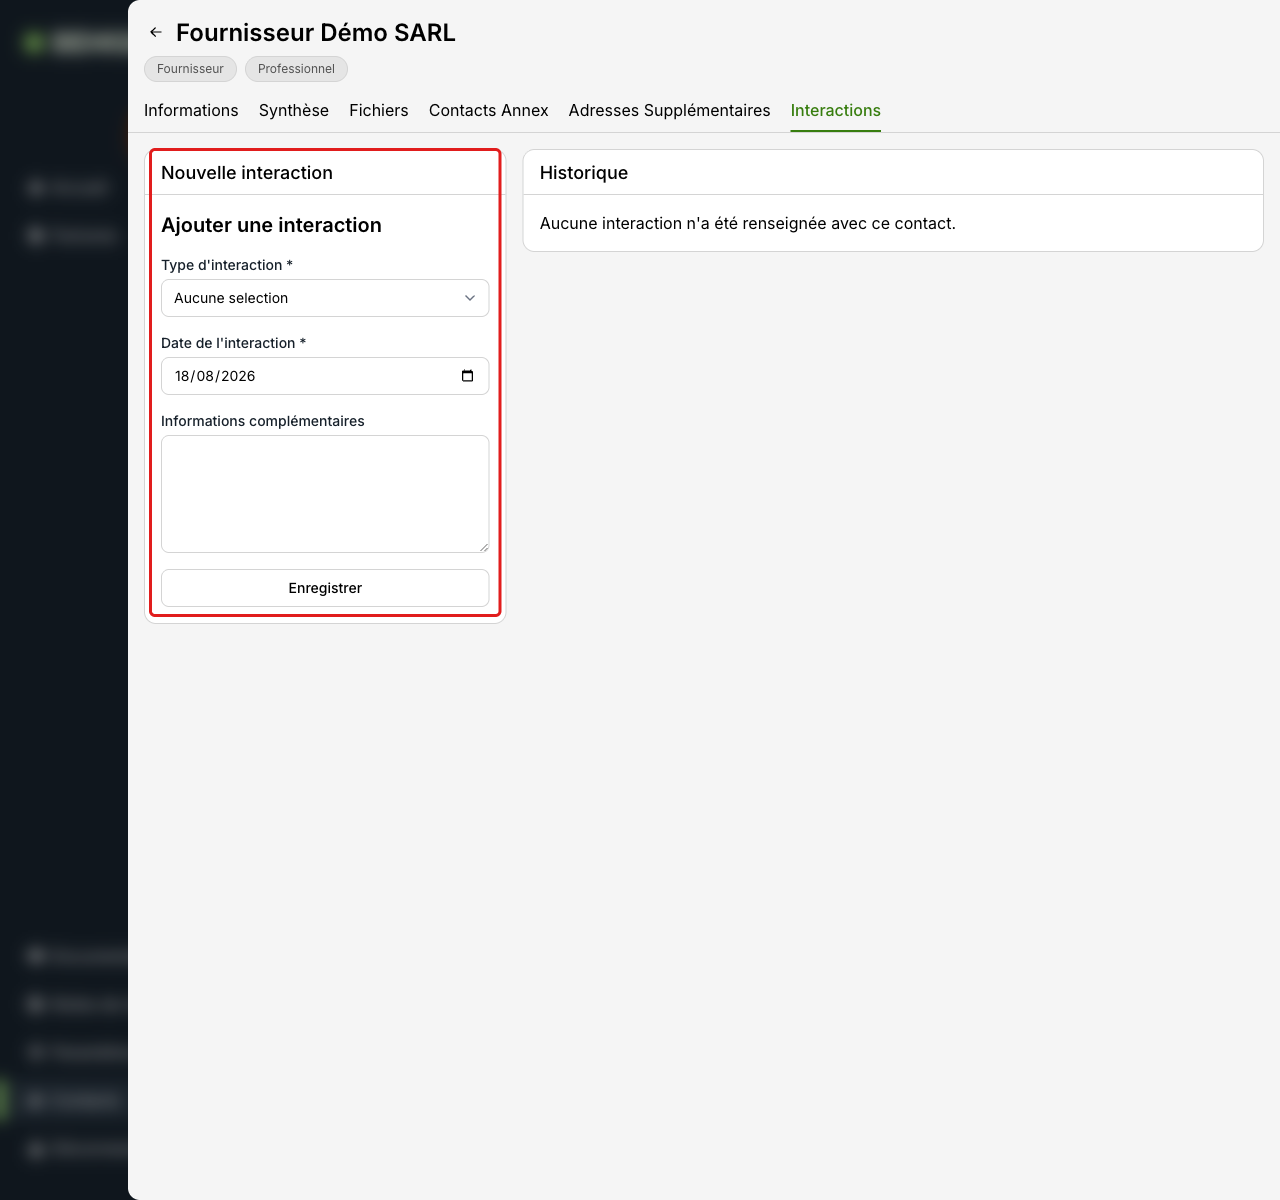
Task: Click the Ajouter une interaction heading
Action: (x=271, y=225)
